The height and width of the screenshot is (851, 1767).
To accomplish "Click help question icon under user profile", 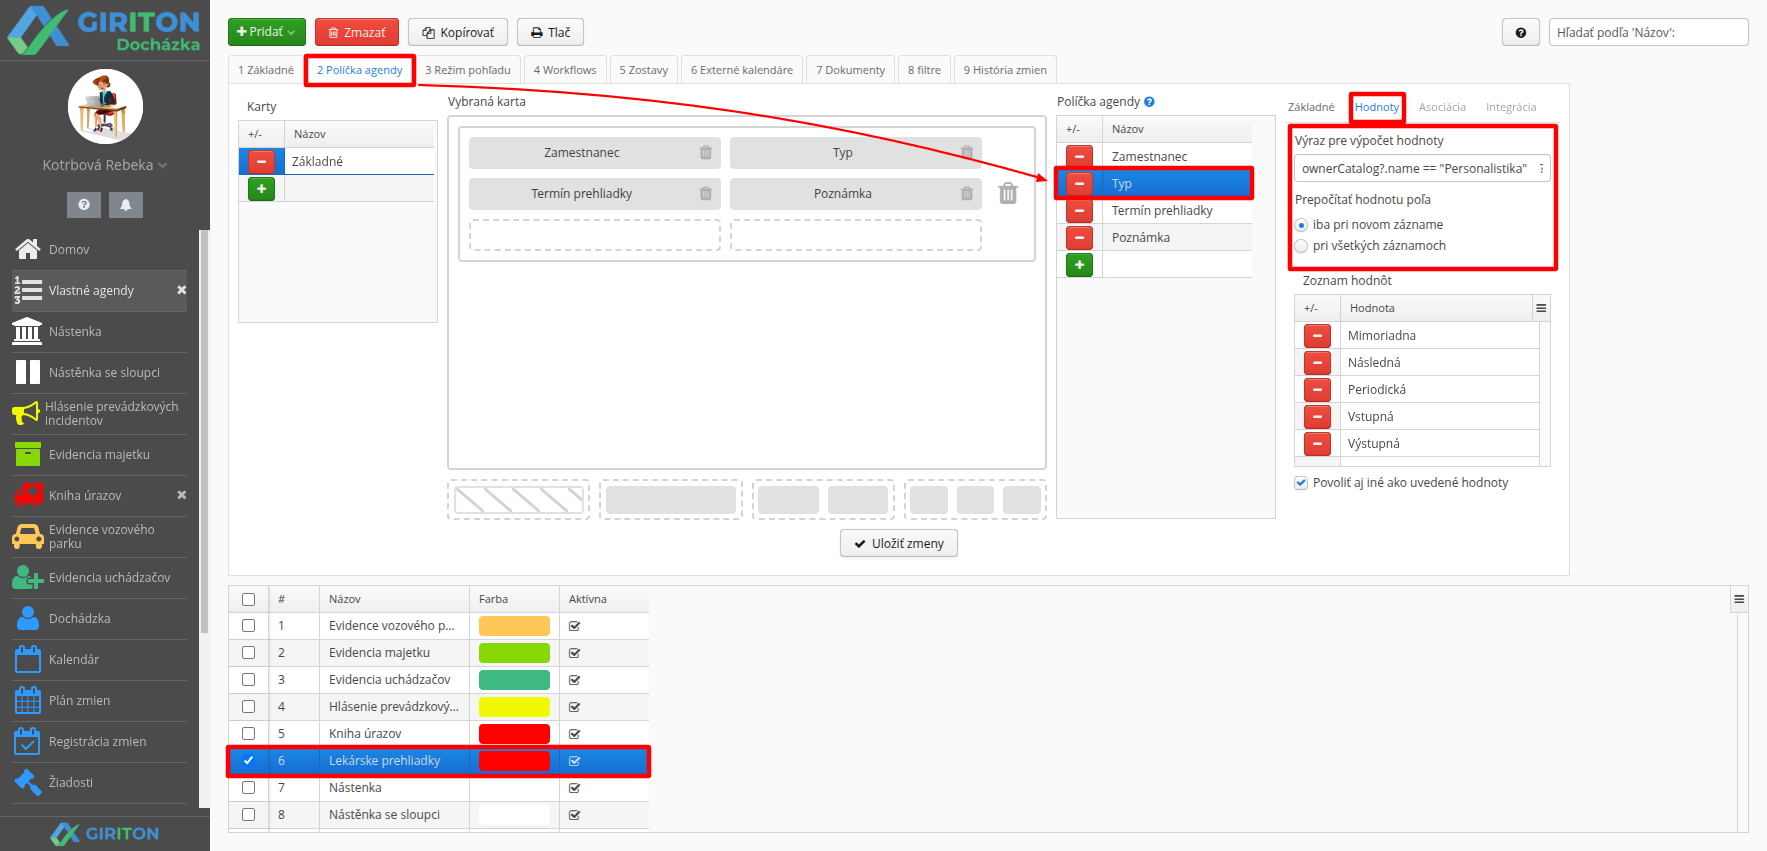I will (84, 204).
